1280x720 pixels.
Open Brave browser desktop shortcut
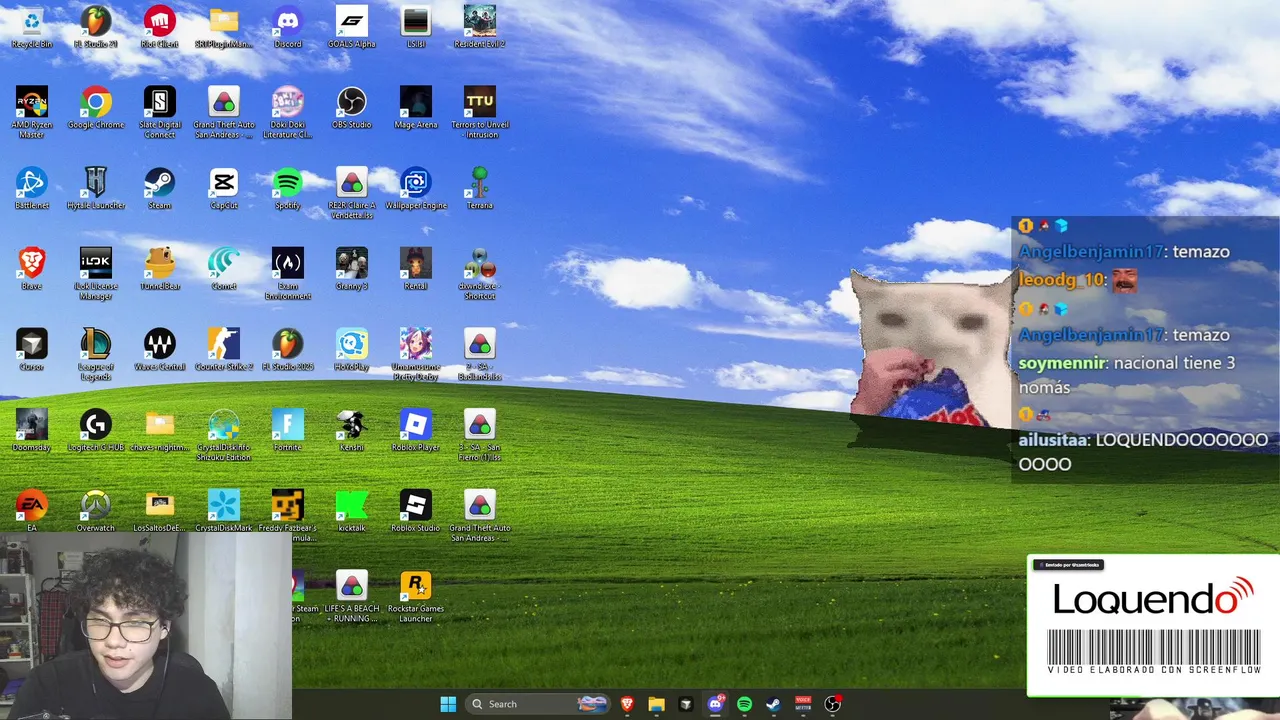pyautogui.click(x=32, y=269)
